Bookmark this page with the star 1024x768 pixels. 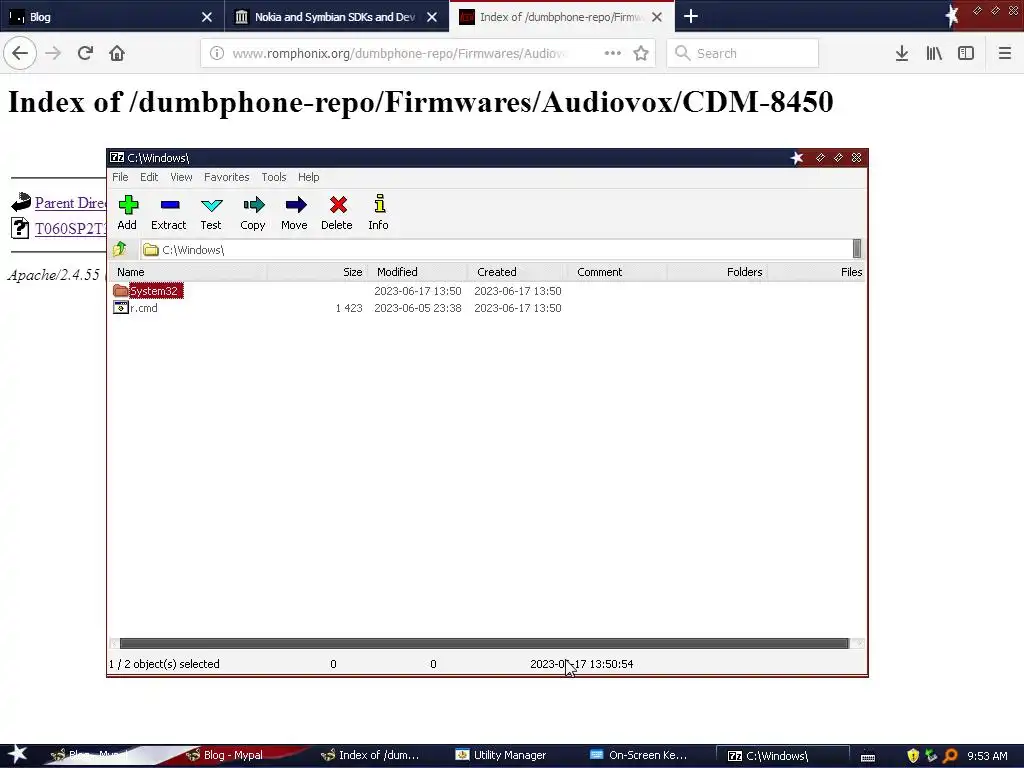point(641,53)
